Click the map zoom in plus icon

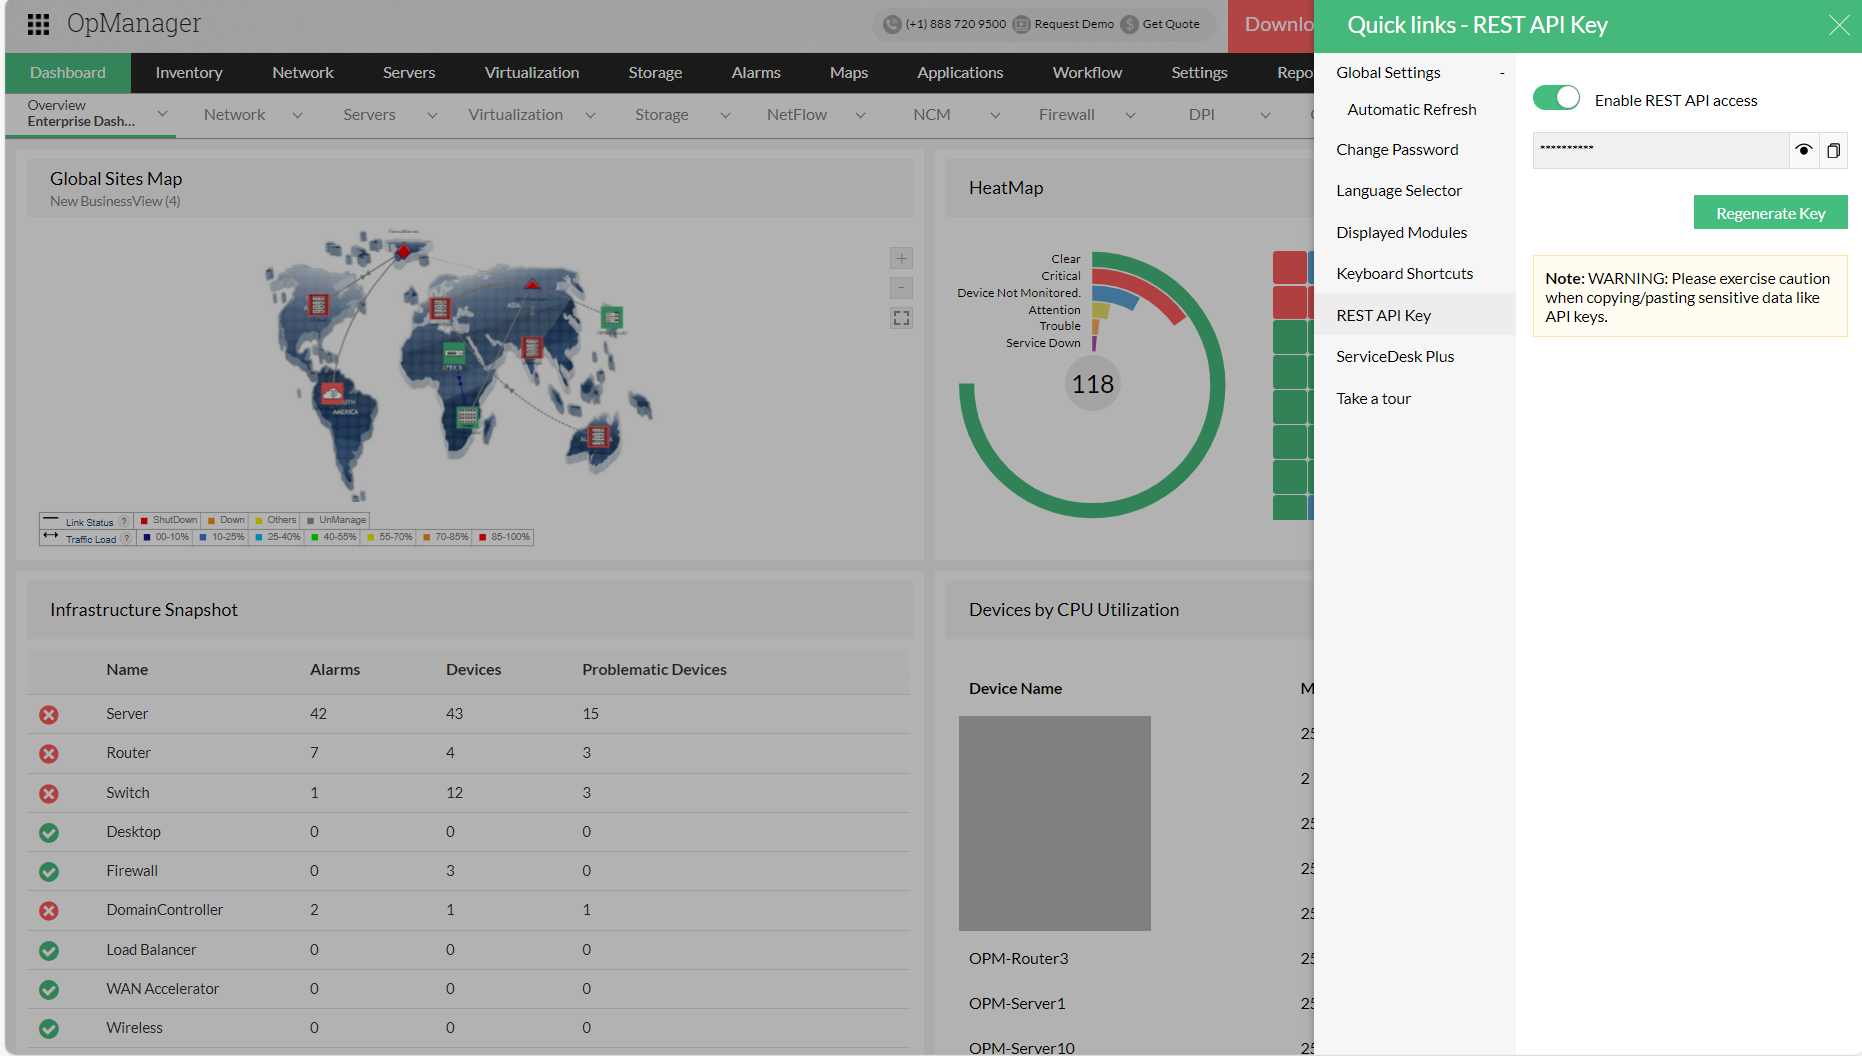pos(901,259)
